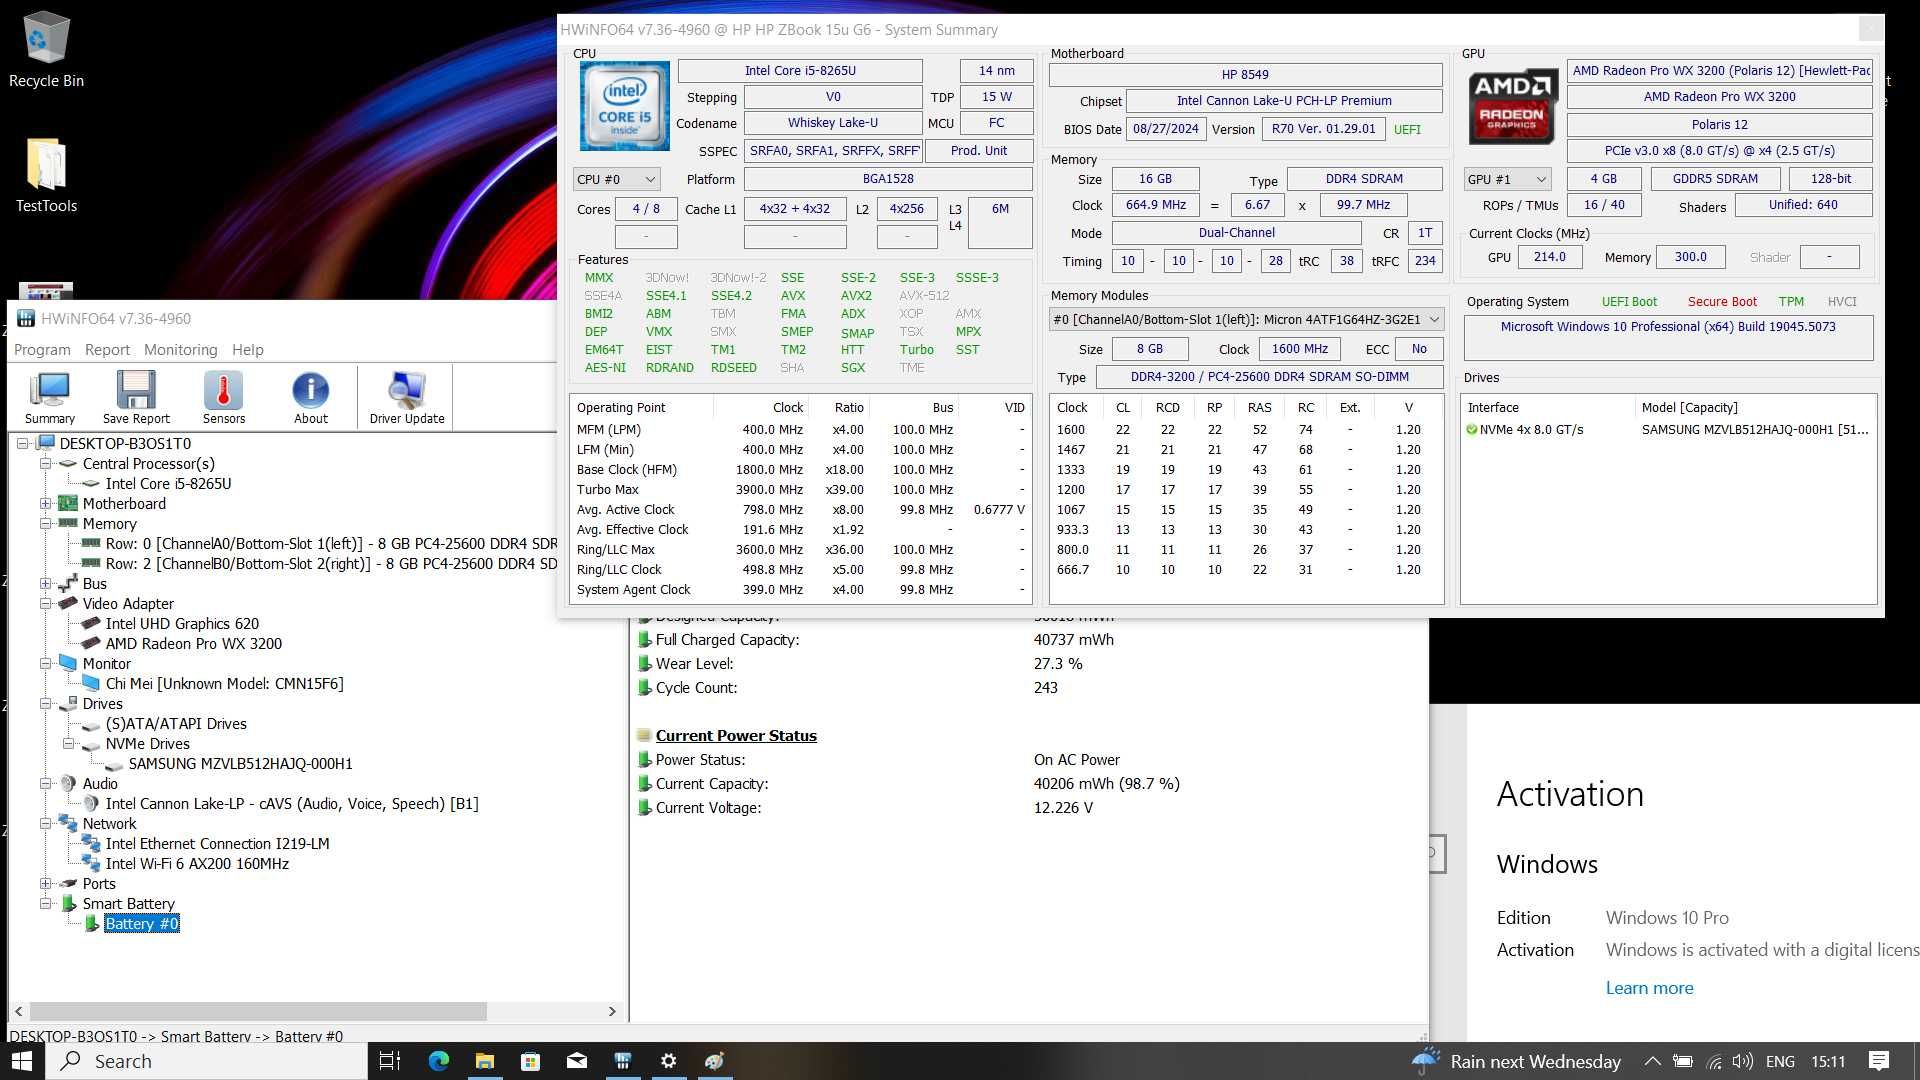Open the TestTools folder on desktop
1920x1080 pixels.
[46, 175]
